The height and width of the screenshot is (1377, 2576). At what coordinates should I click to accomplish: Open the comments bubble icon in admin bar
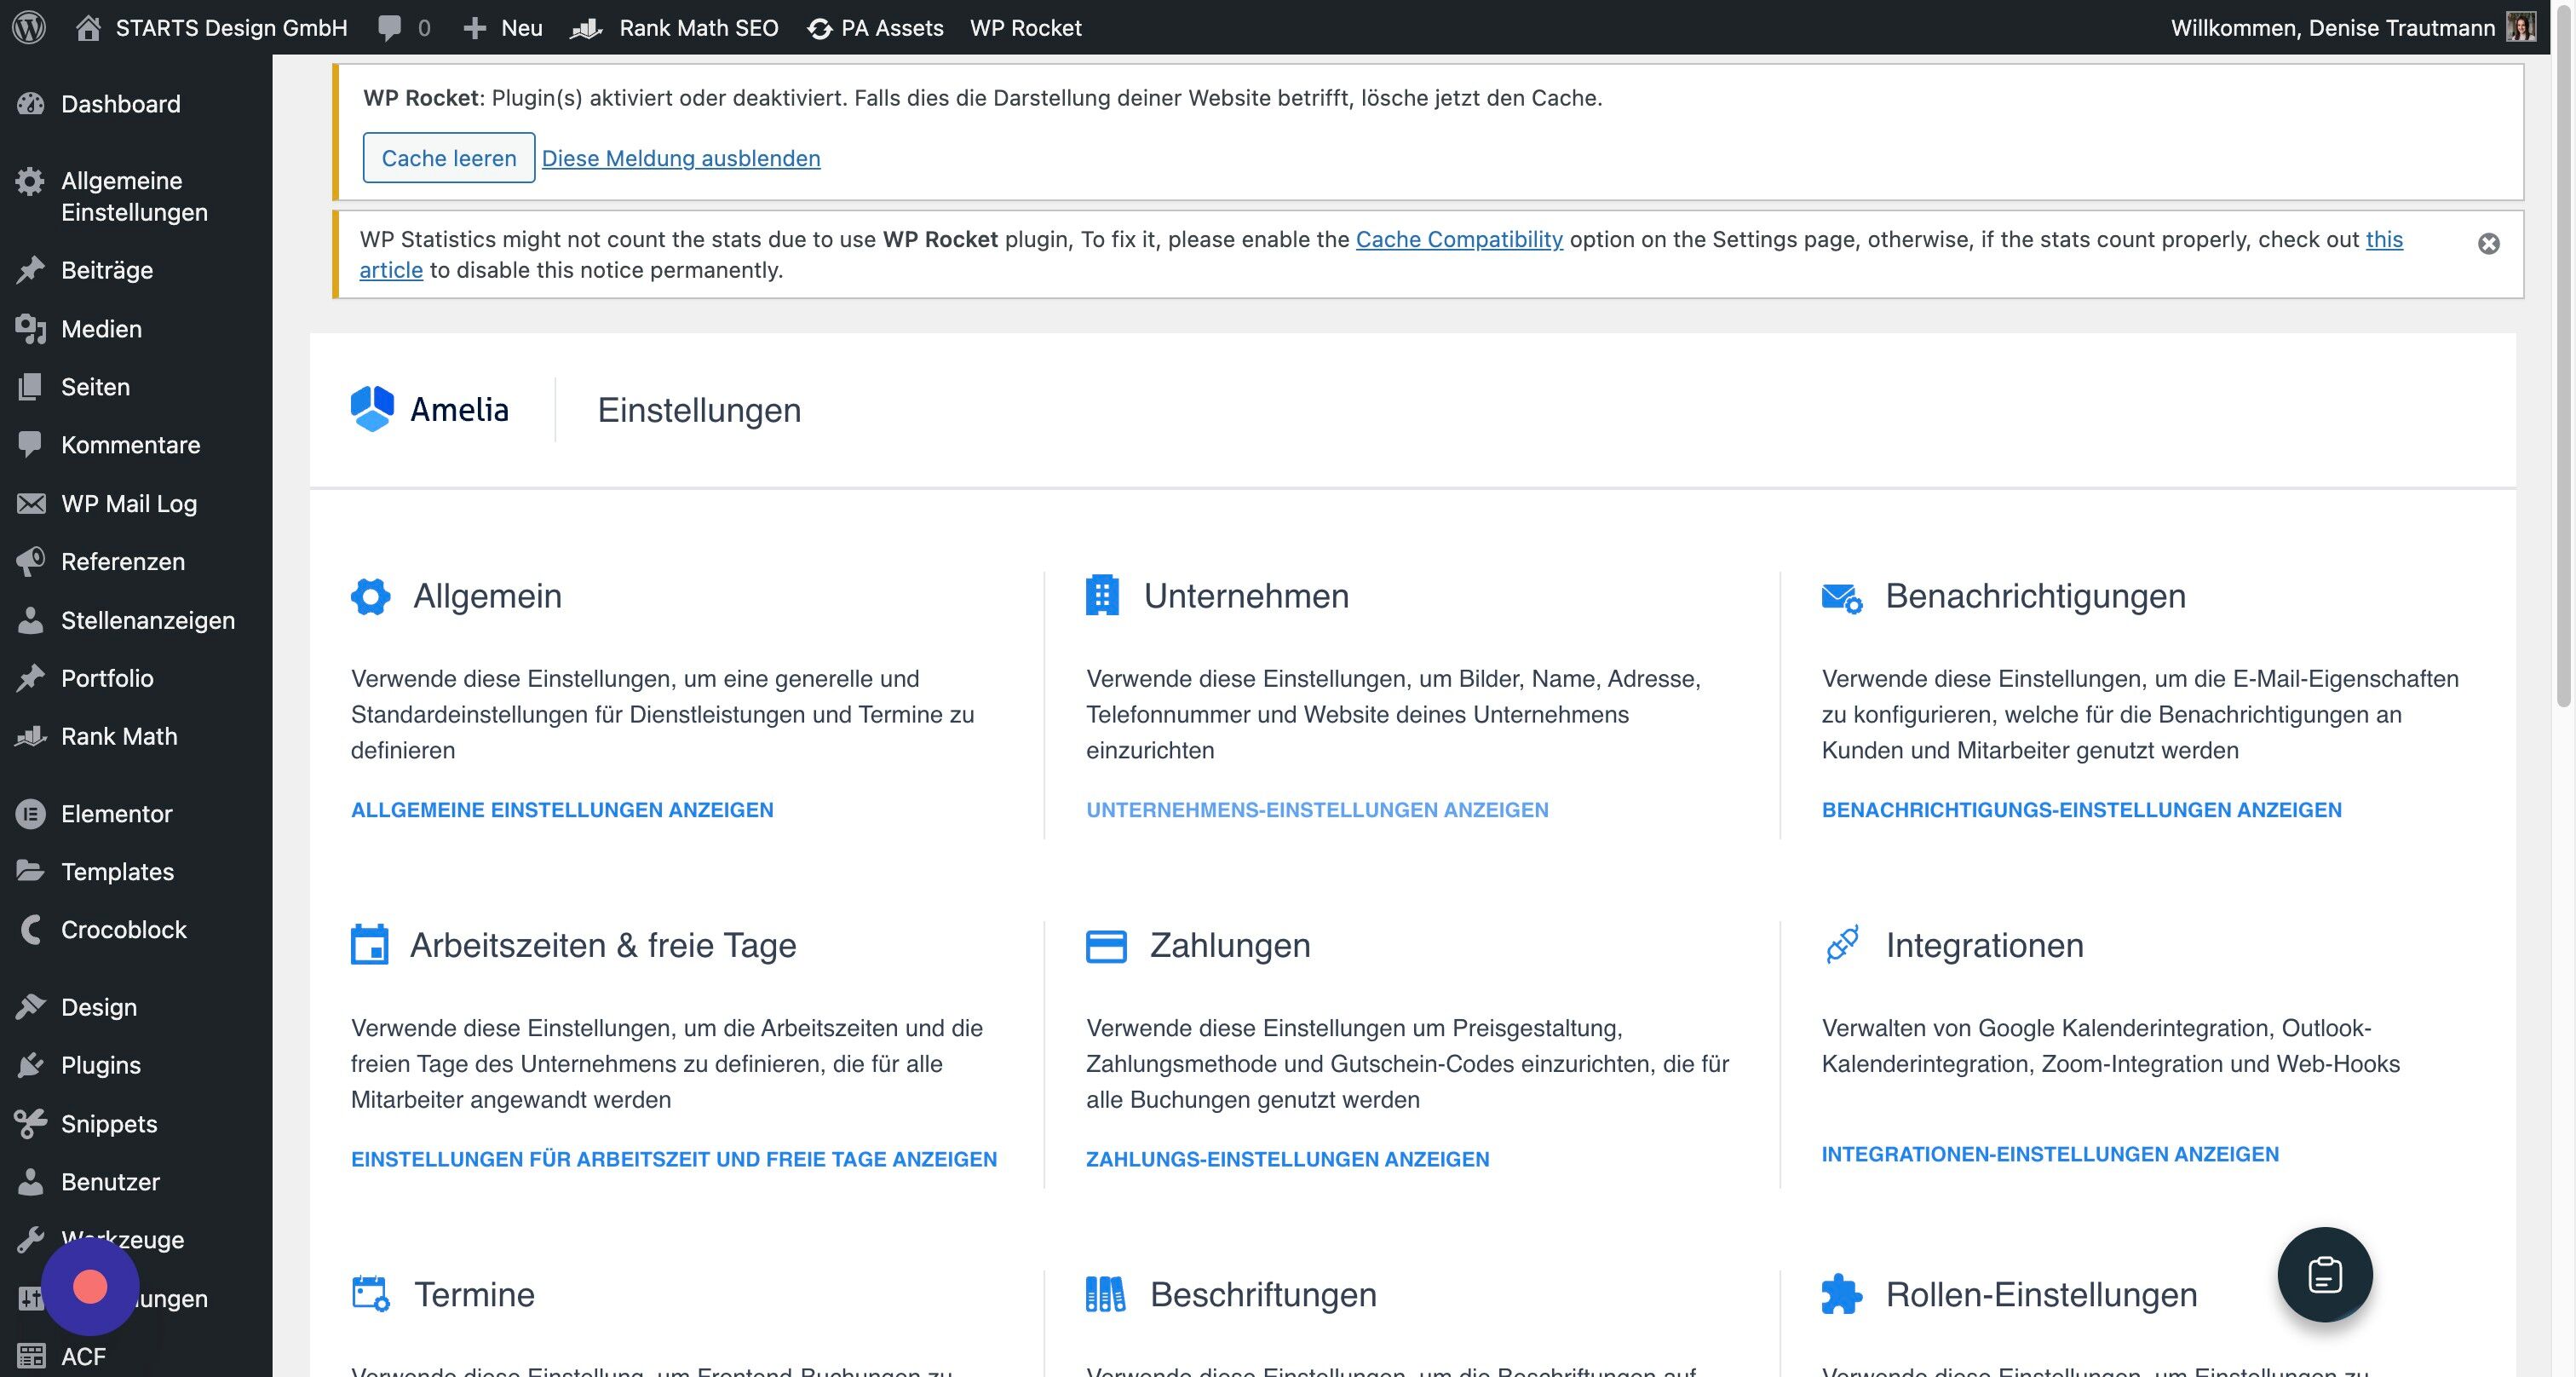[389, 28]
